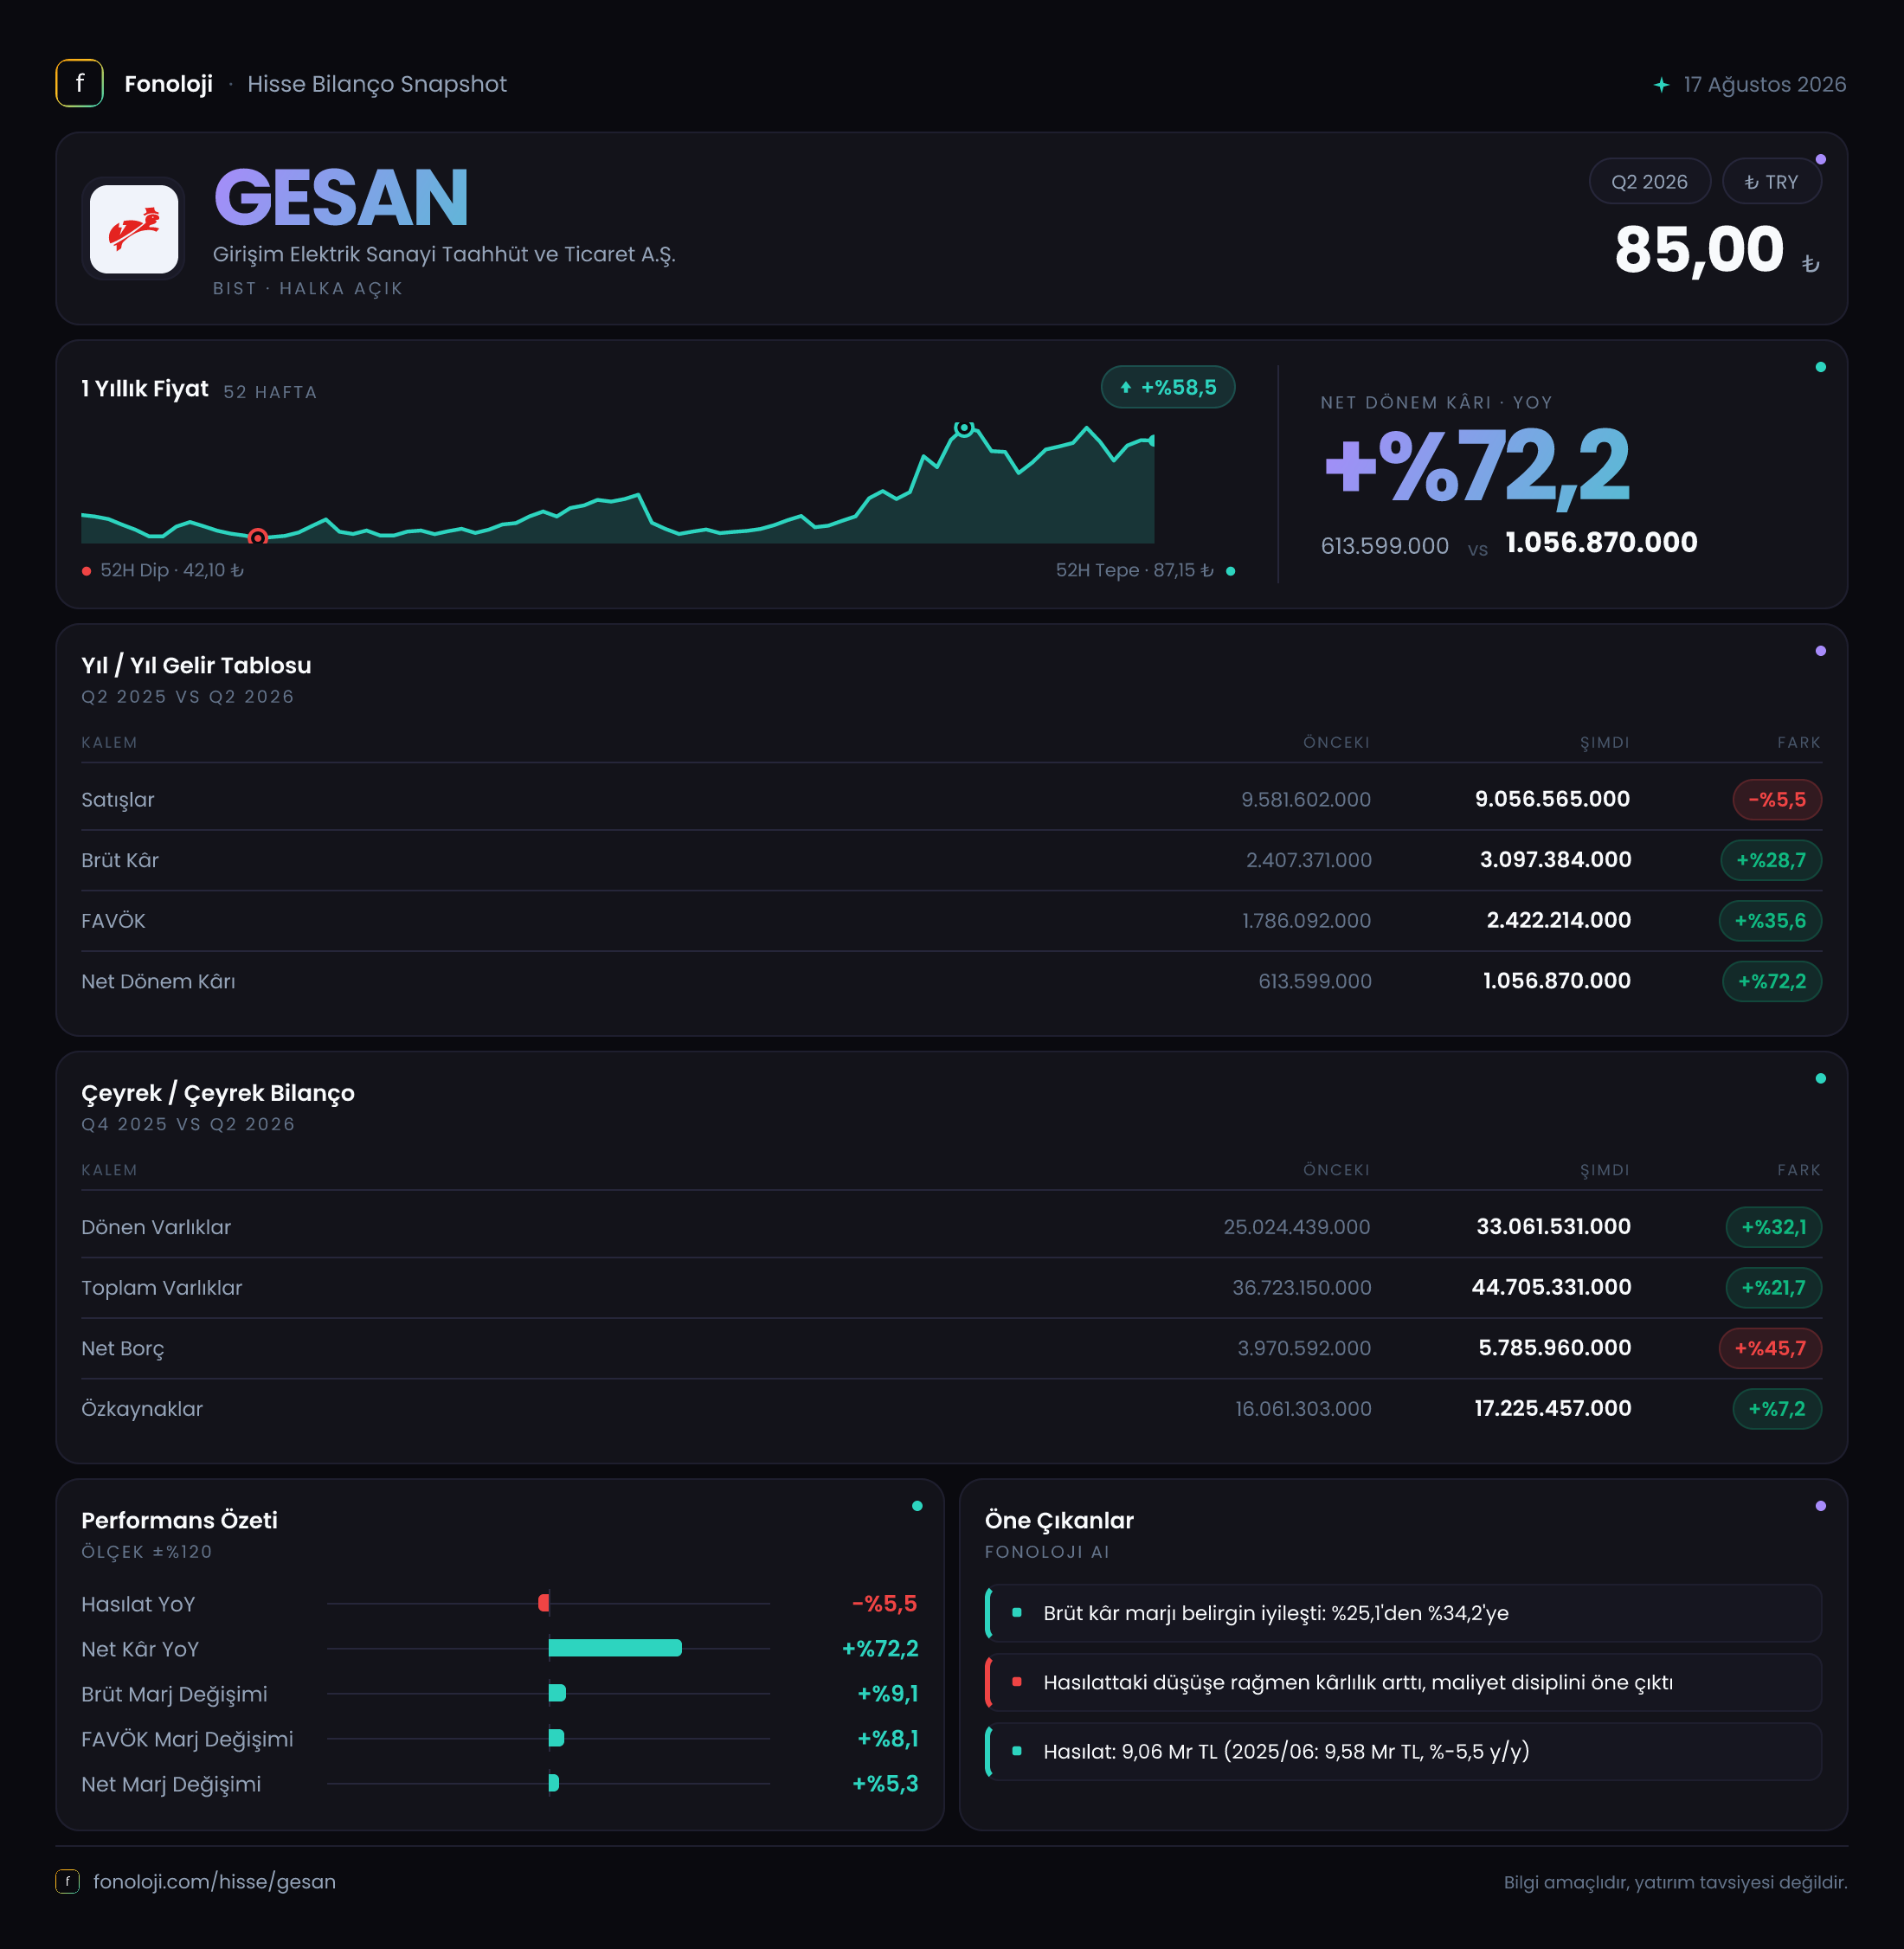Click the Özkaynaklar +%7,2 badge
This screenshot has height=1949, width=1904.
pyautogui.click(x=1776, y=1409)
